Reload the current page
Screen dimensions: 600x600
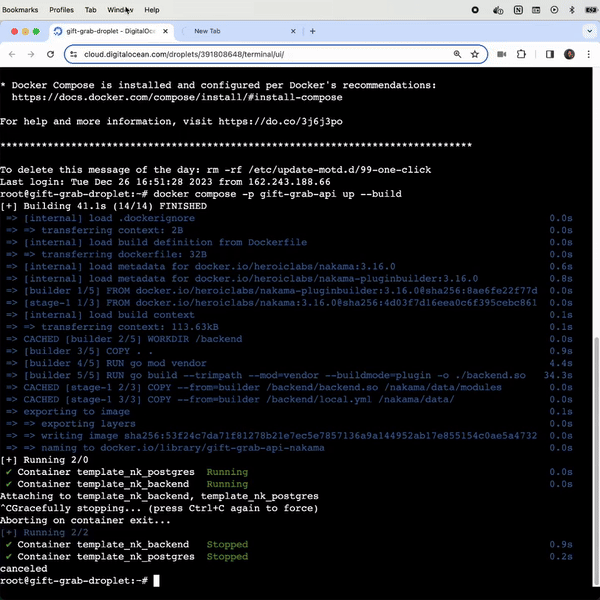(50, 54)
